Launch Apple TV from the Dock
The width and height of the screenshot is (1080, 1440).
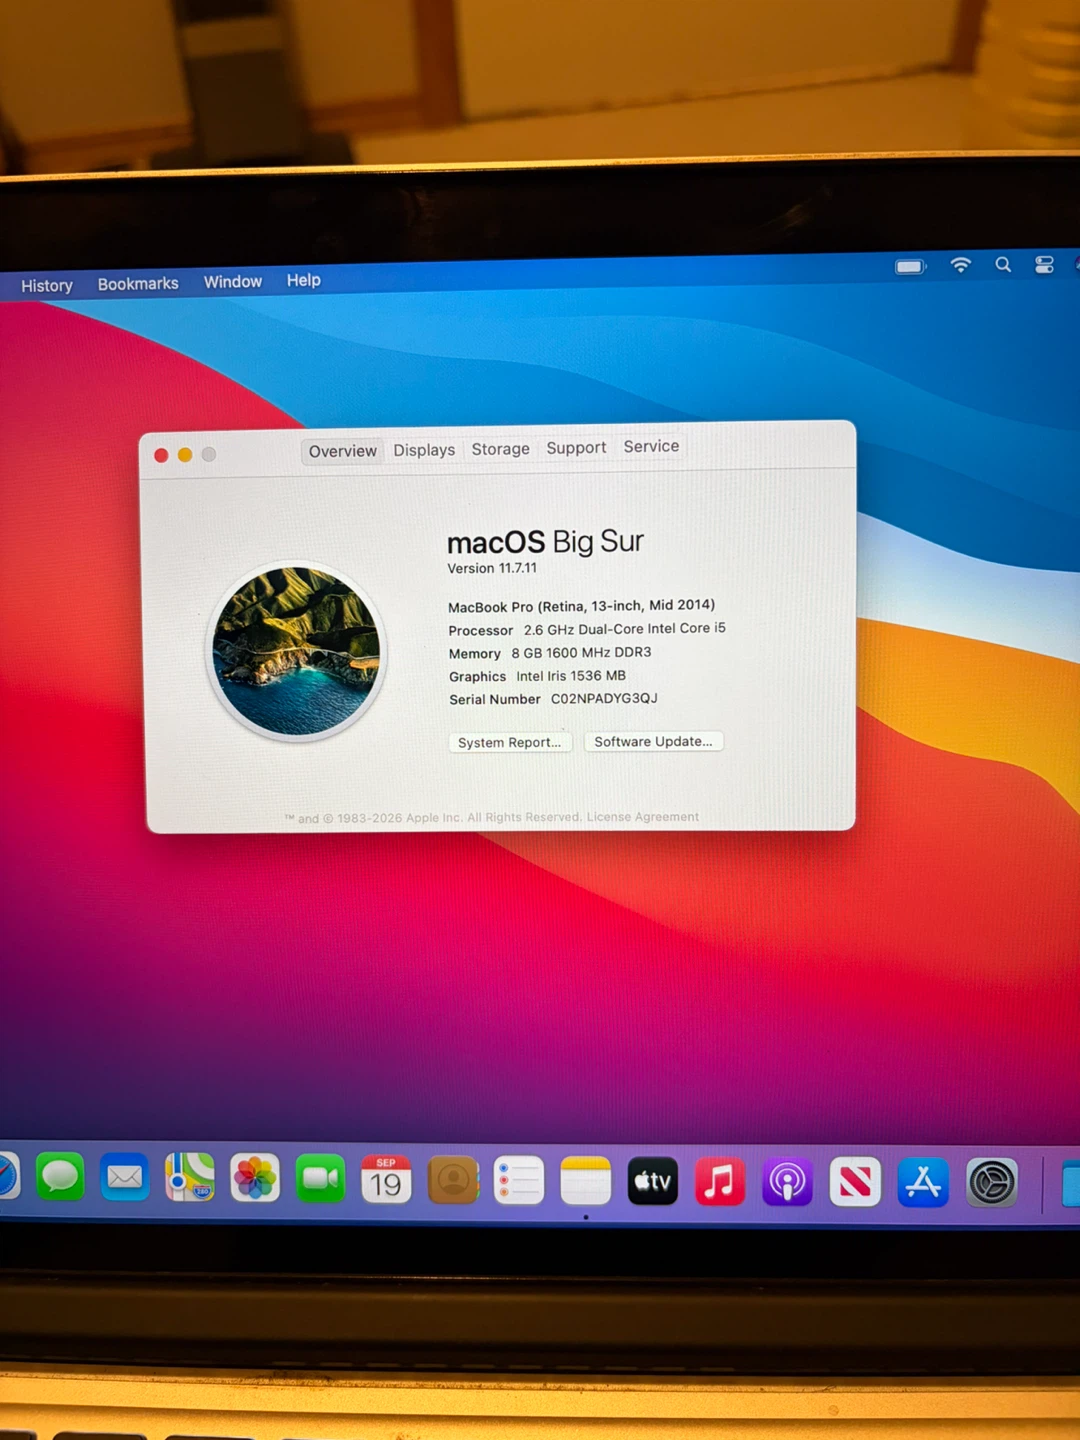[653, 1182]
